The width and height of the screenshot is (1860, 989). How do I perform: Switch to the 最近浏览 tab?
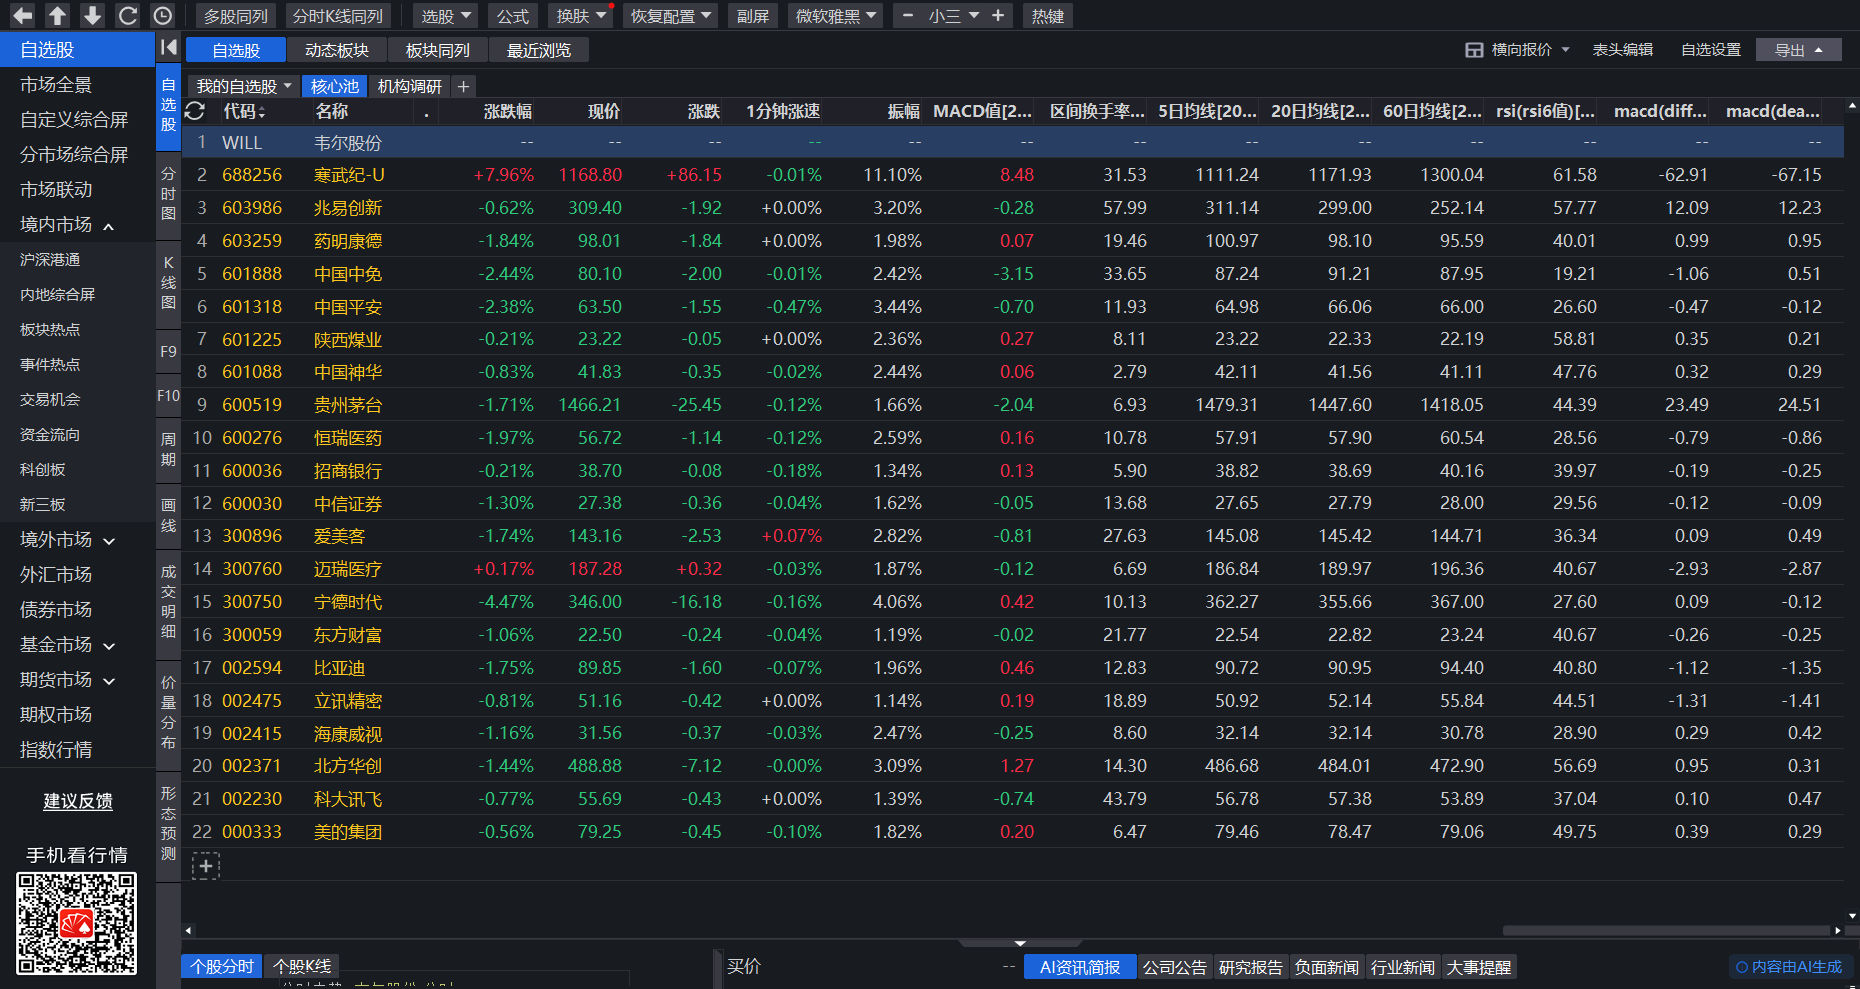click(539, 50)
